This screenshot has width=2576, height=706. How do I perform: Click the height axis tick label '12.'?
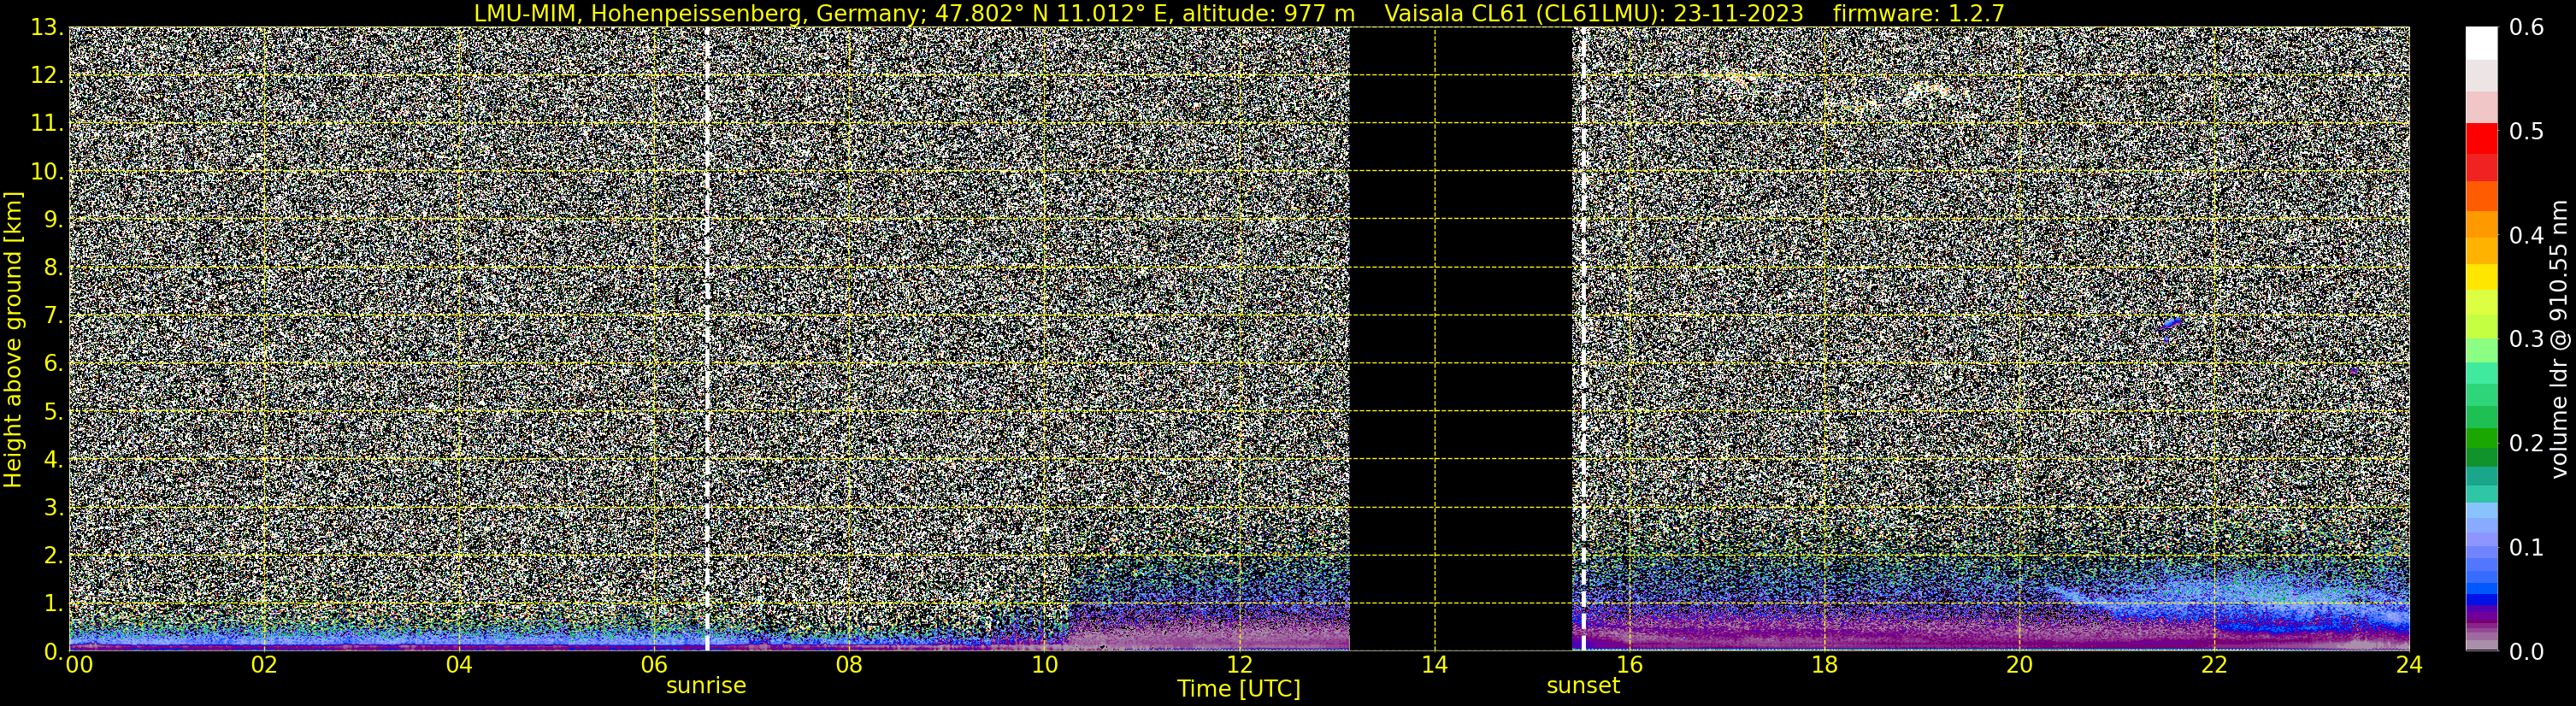pyautogui.click(x=46, y=75)
